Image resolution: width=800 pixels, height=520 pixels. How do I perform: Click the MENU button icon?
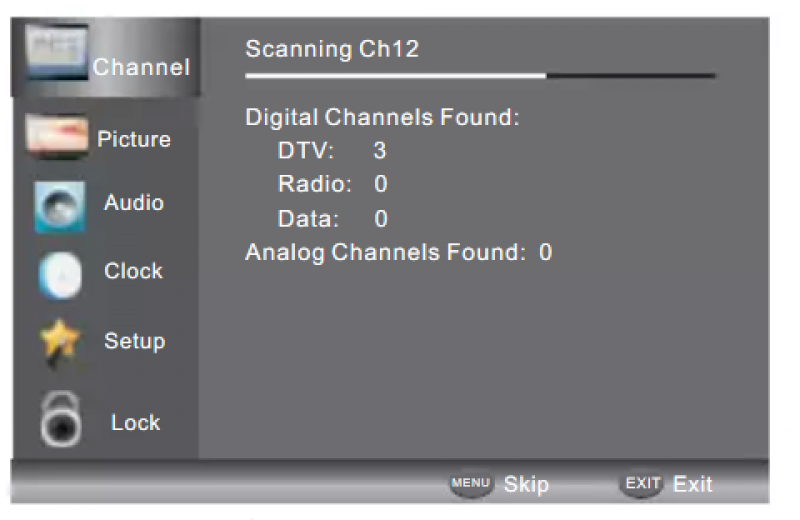tap(471, 483)
